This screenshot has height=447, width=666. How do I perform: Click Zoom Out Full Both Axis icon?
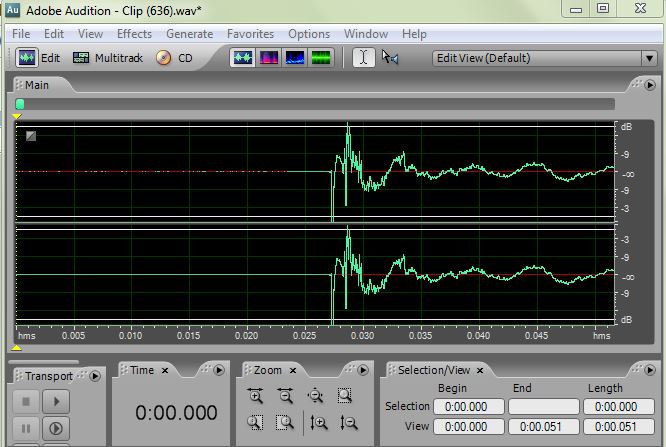315,396
